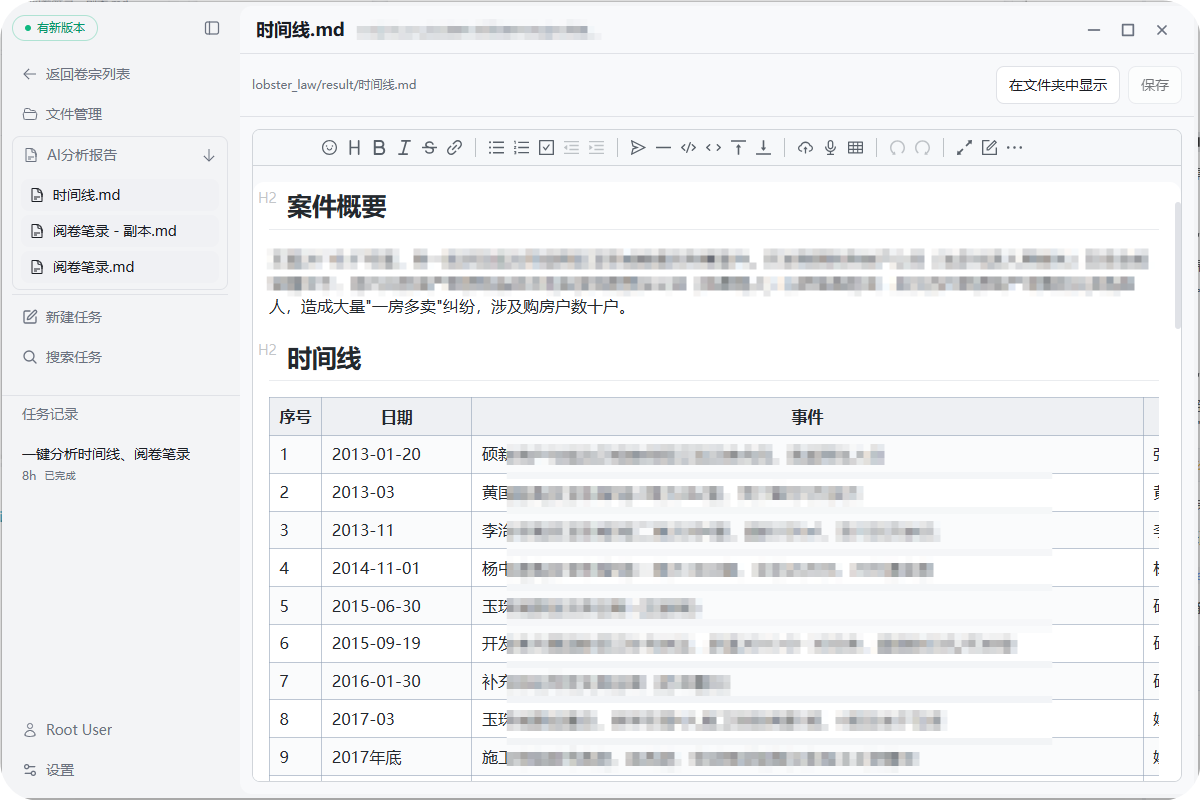The image size is (1200, 800).
Task: Open the emoji picker in toolbar
Action: (x=329, y=148)
